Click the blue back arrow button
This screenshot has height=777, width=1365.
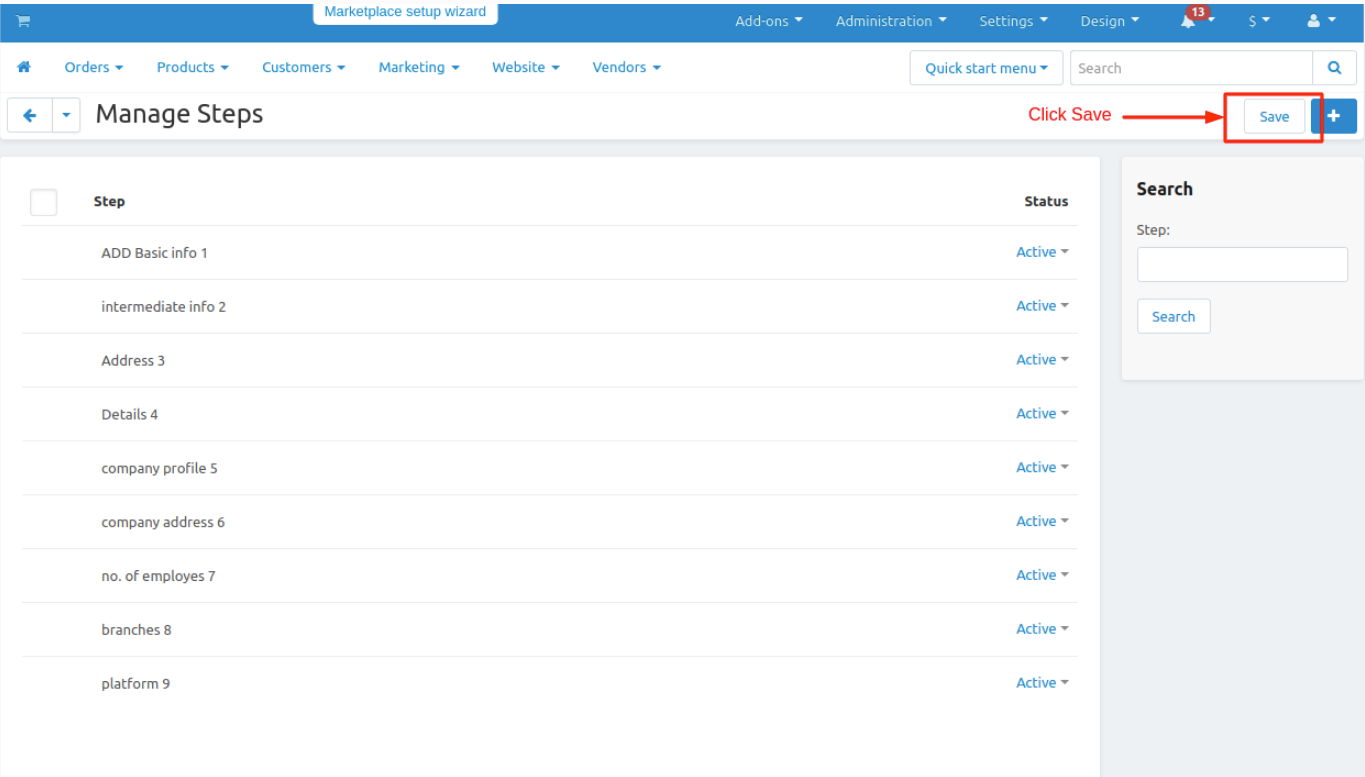pos(30,115)
